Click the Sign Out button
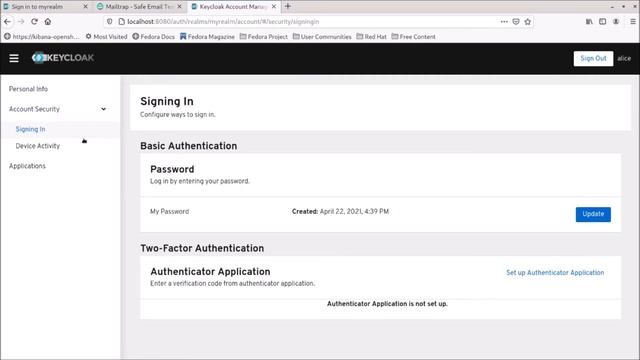The width and height of the screenshot is (640, 360). coord(593,58)
